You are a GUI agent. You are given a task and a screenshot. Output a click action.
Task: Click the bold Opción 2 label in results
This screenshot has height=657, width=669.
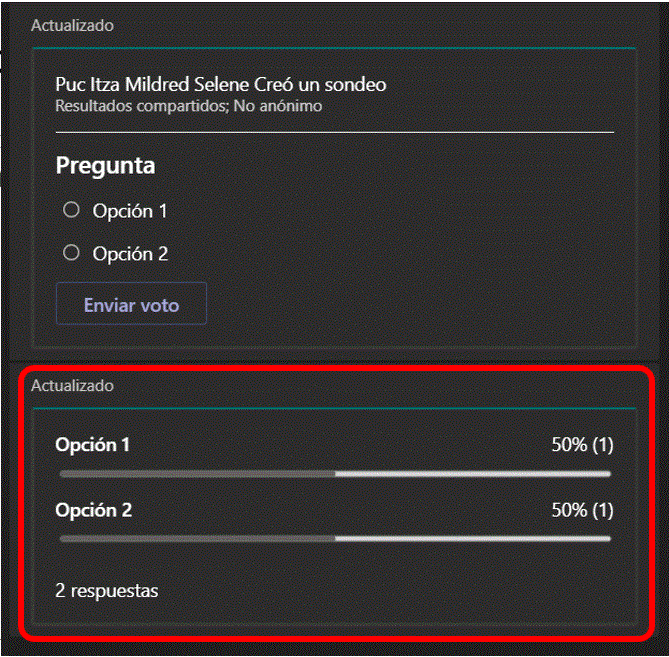94,510
